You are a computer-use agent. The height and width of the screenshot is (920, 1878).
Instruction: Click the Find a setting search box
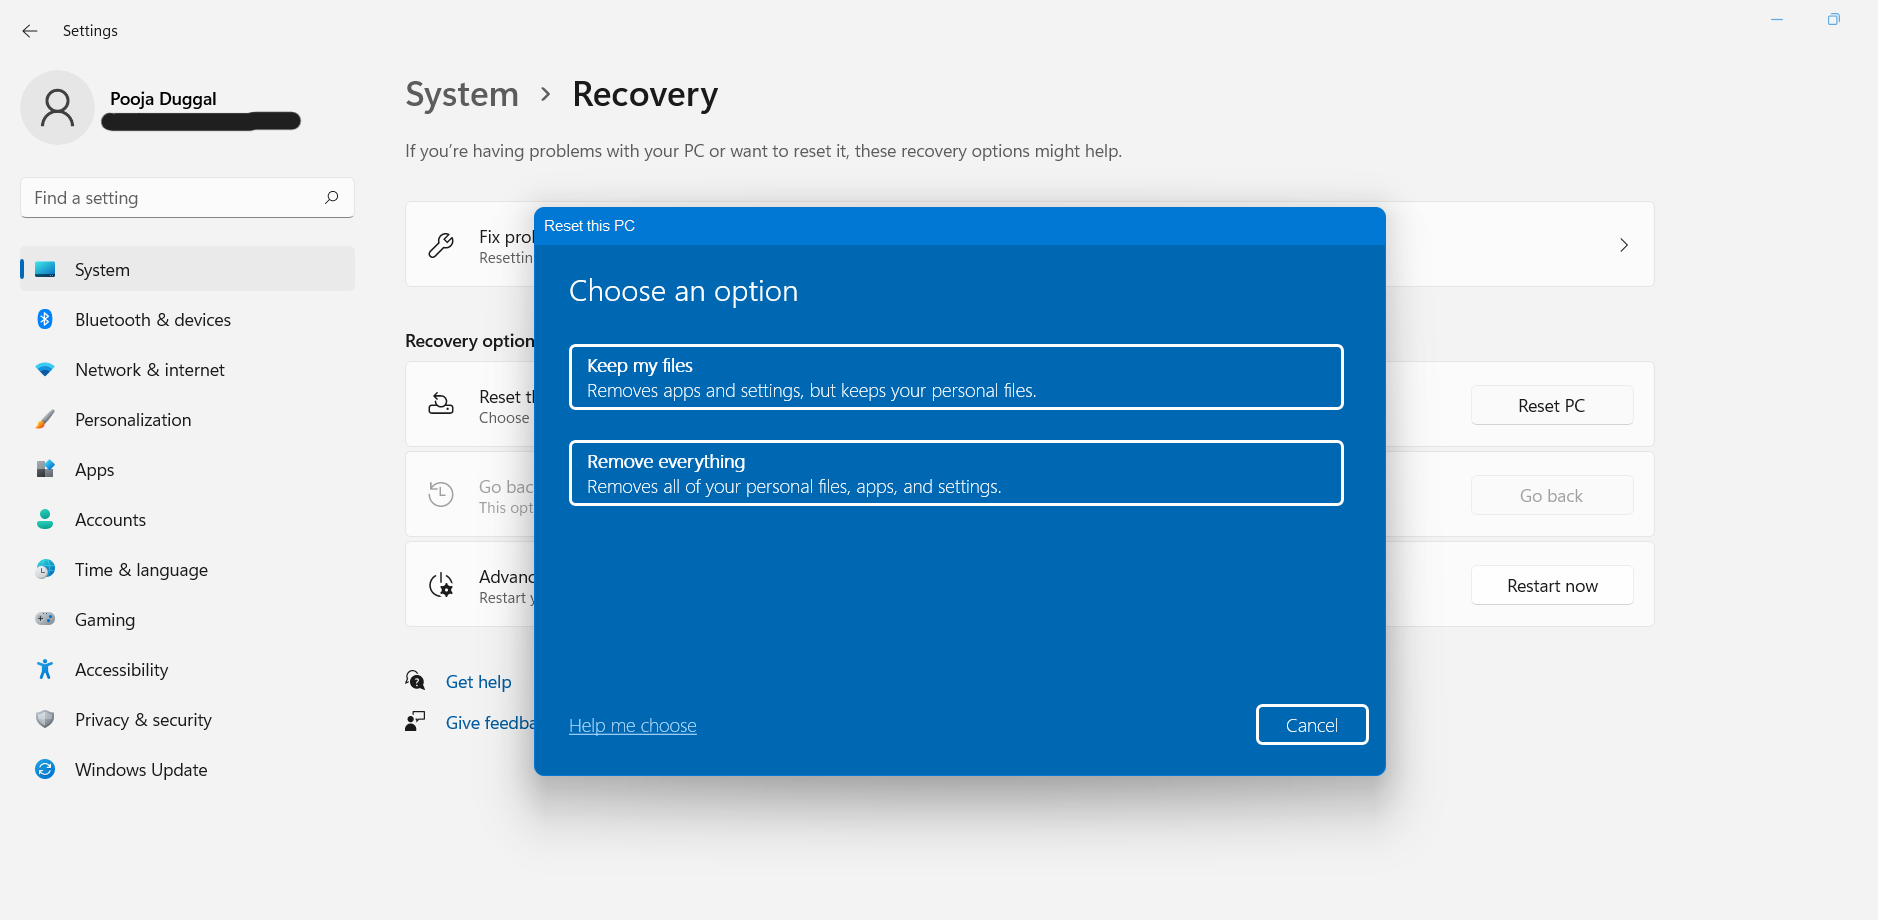187,198
